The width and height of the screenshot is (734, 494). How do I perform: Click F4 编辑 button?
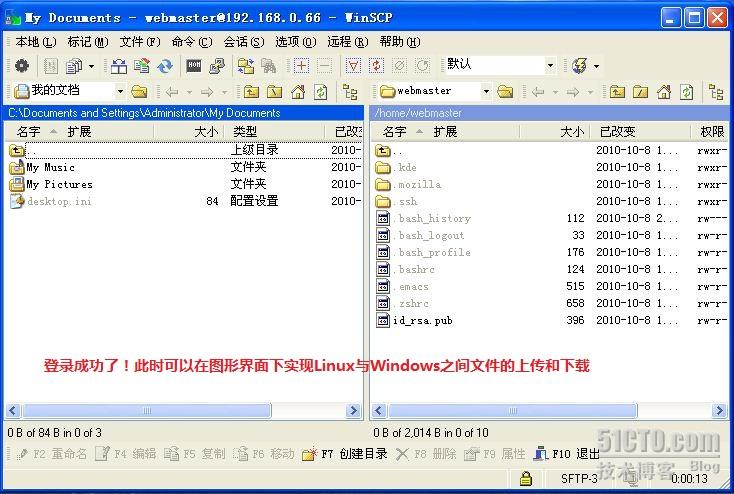click(x=125, y=454)
